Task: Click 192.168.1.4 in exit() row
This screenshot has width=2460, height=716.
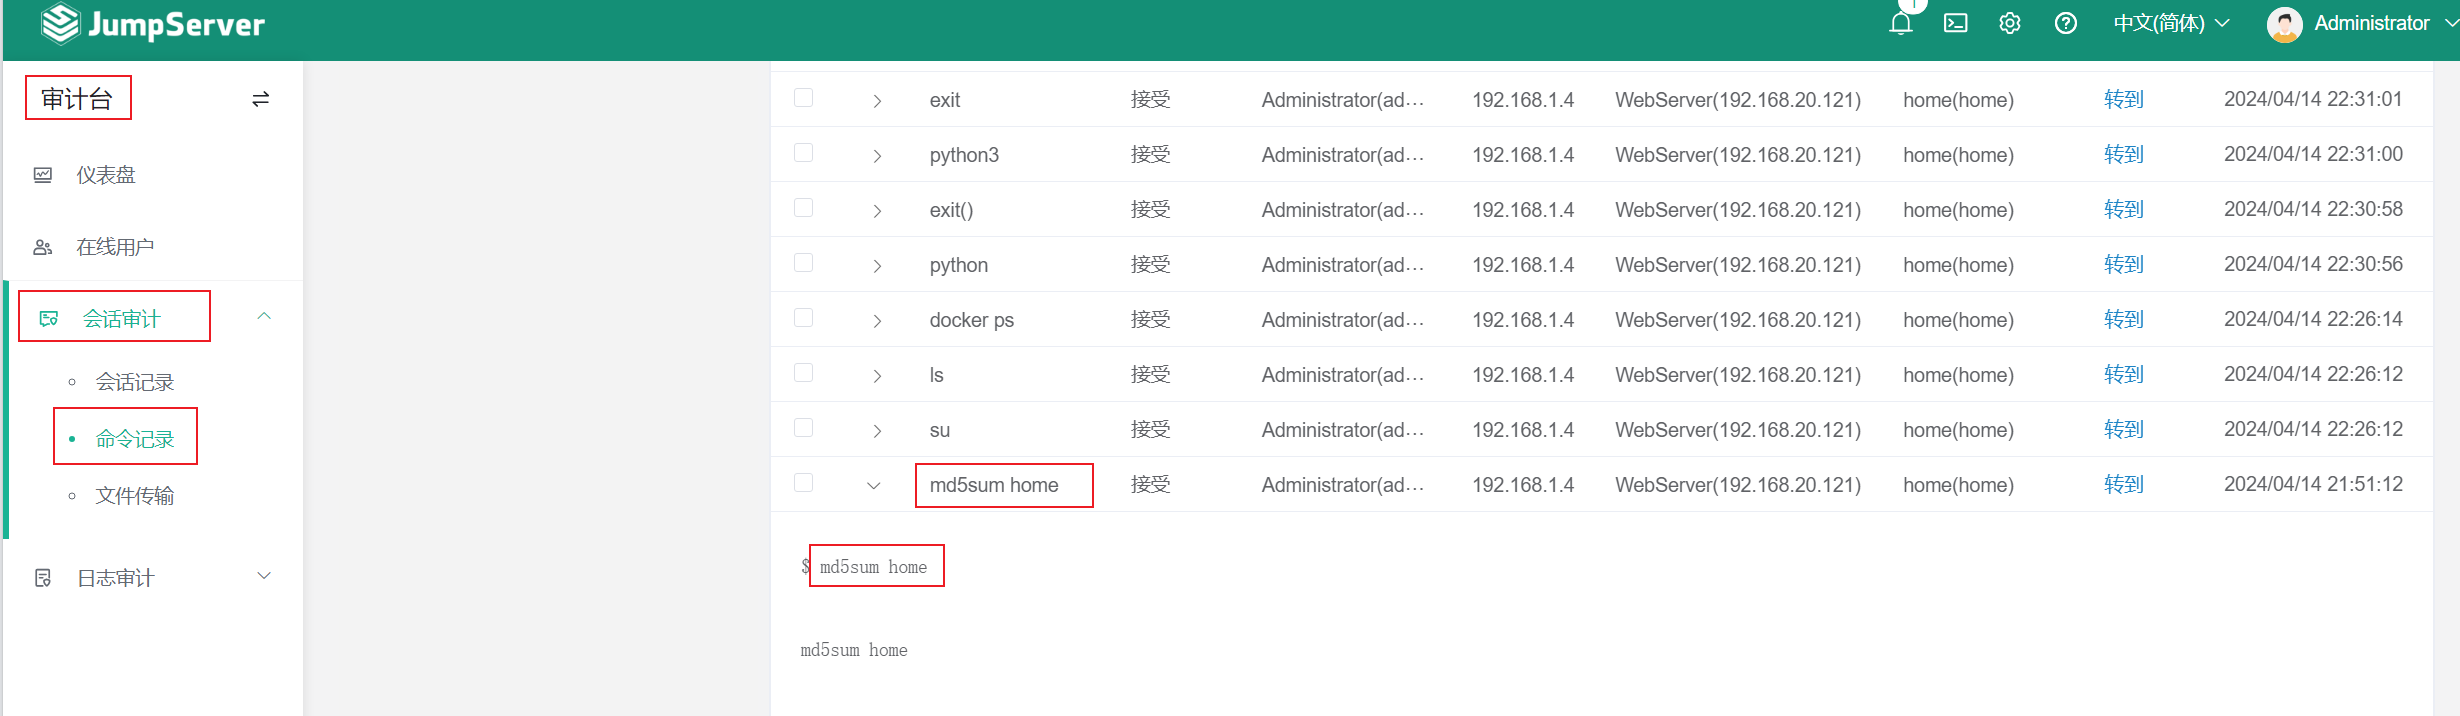Action: (1523, 210)
